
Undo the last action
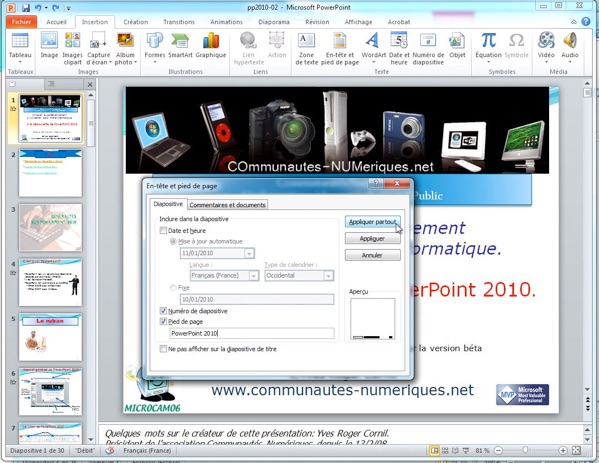[x=38, y=8]
